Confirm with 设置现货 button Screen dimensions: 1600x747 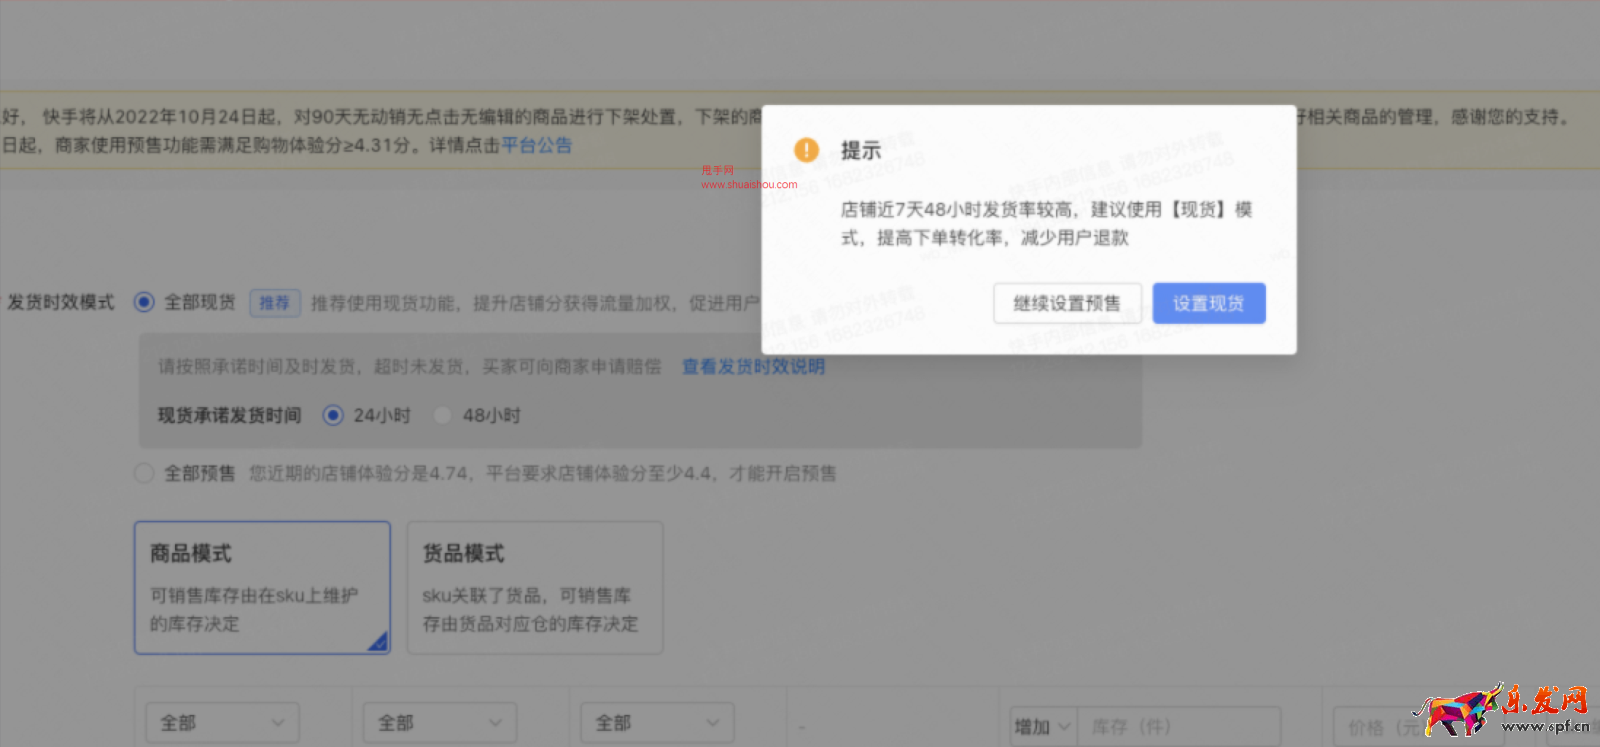coord(1209,303)
